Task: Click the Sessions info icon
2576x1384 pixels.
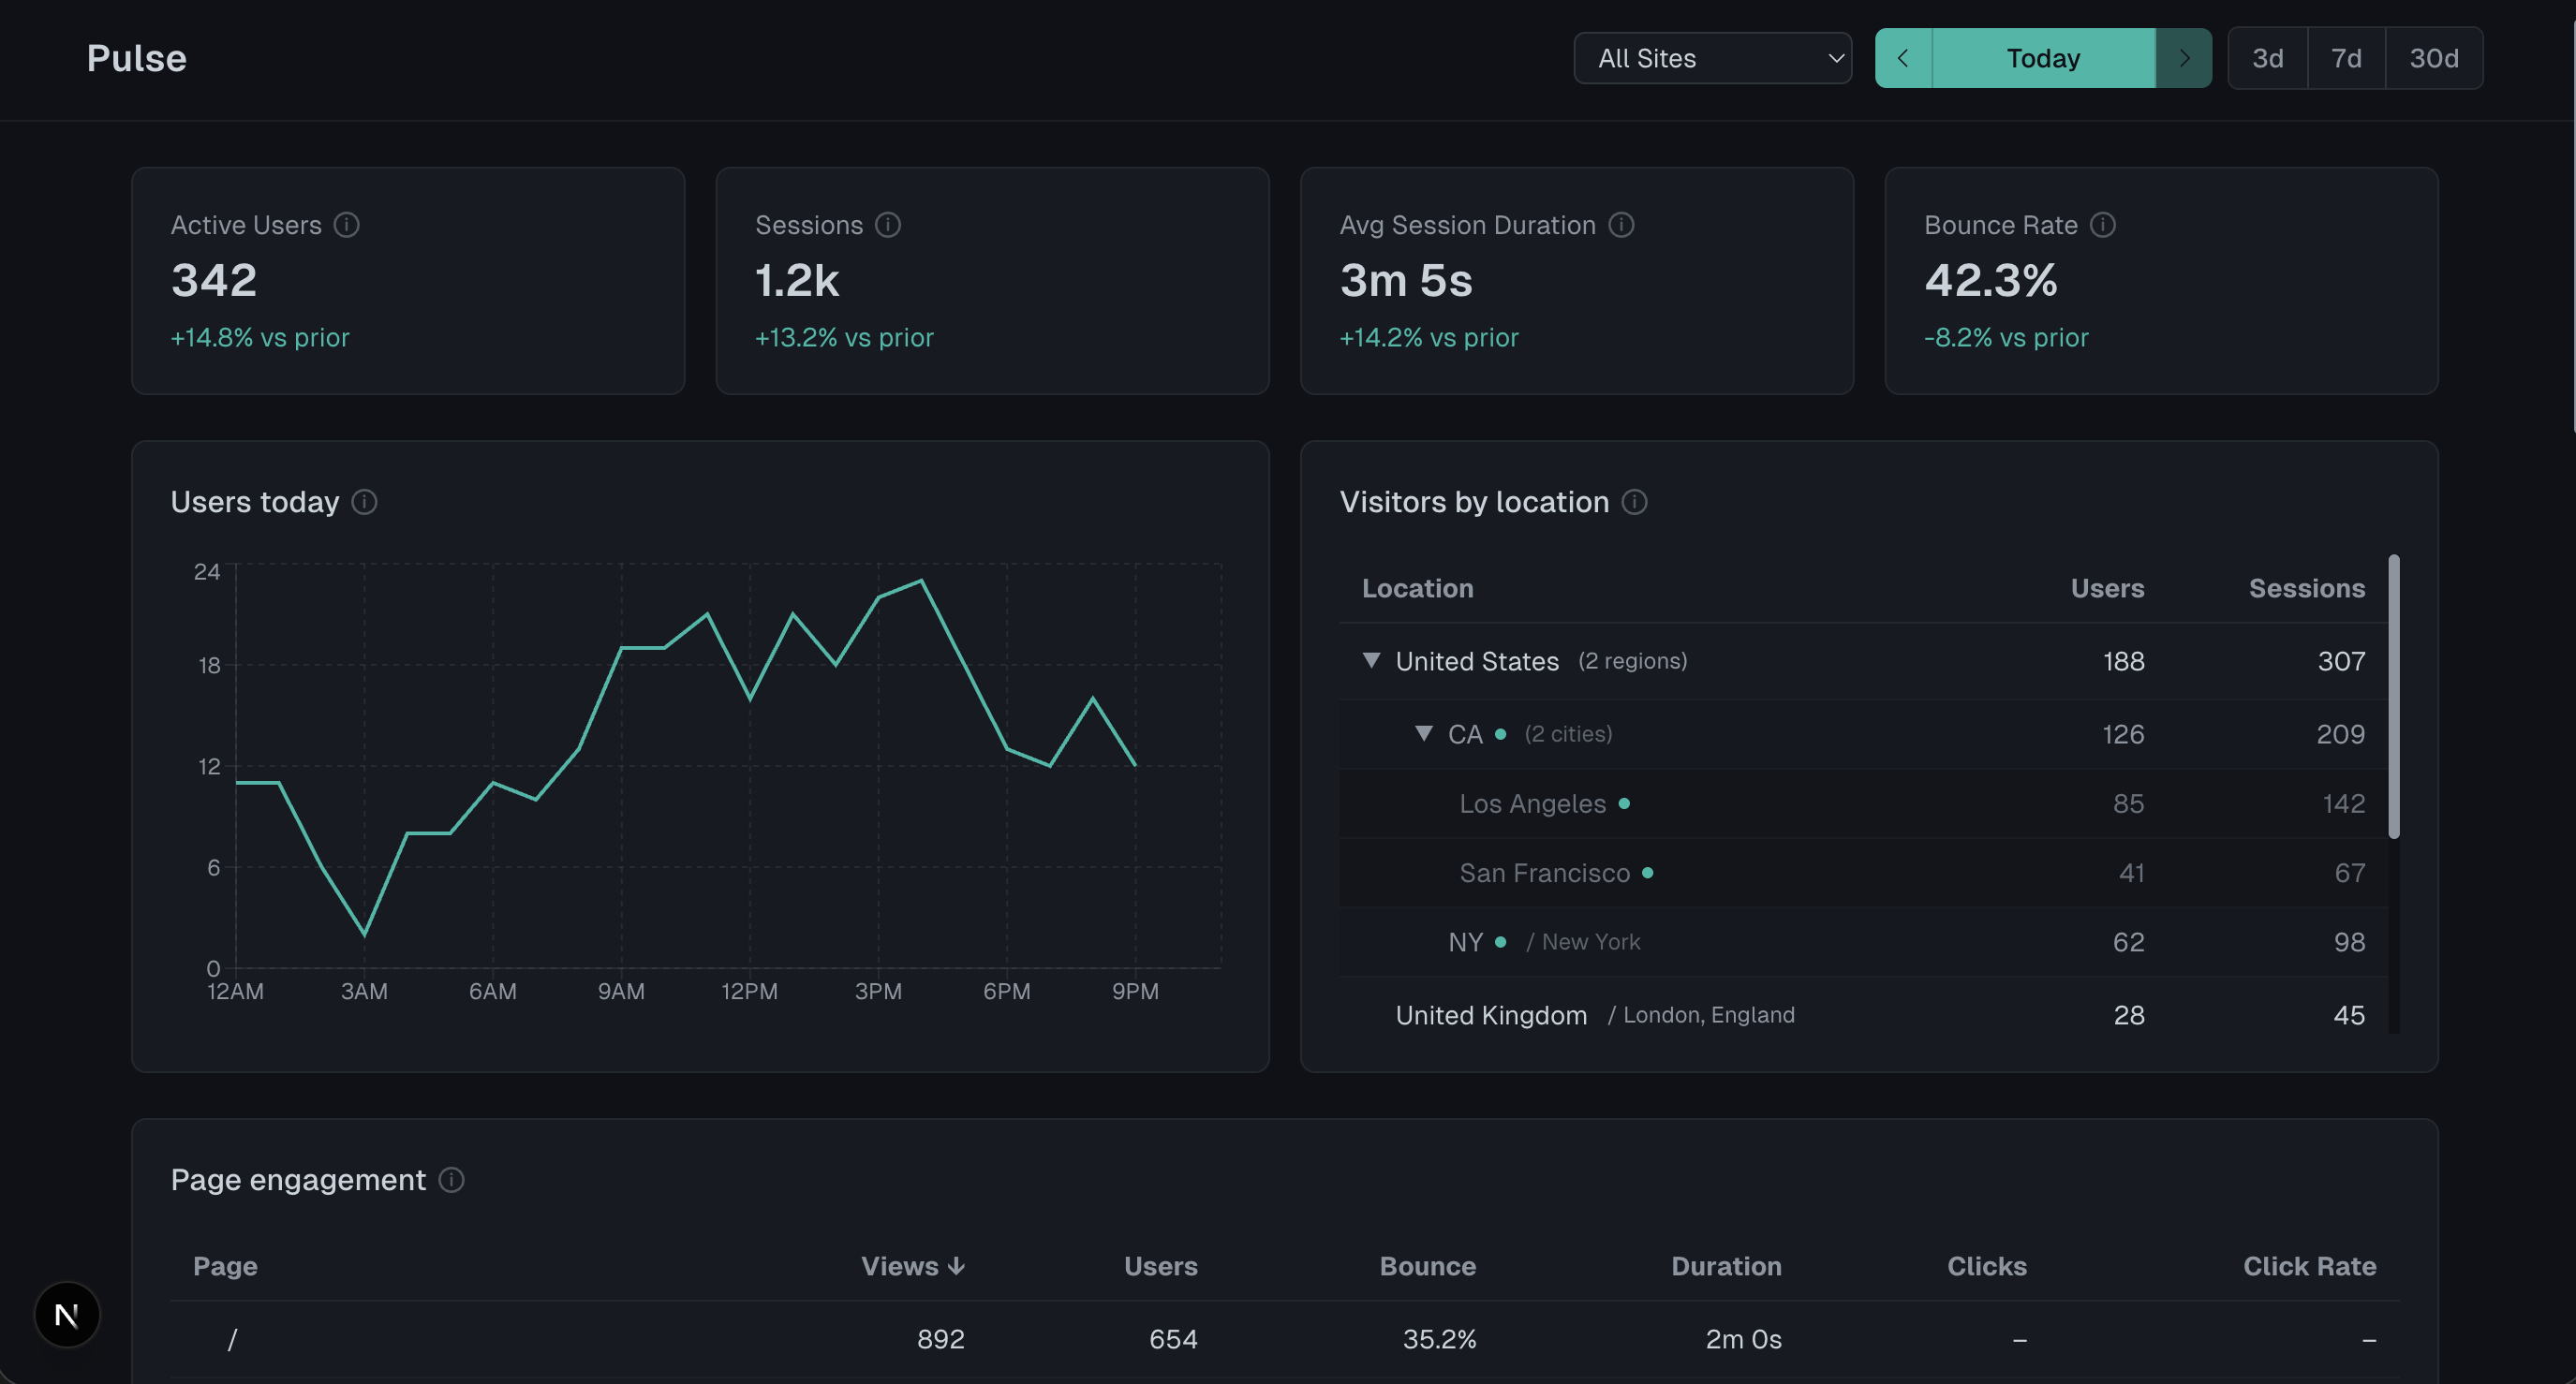Action: (x=887, y=225)
